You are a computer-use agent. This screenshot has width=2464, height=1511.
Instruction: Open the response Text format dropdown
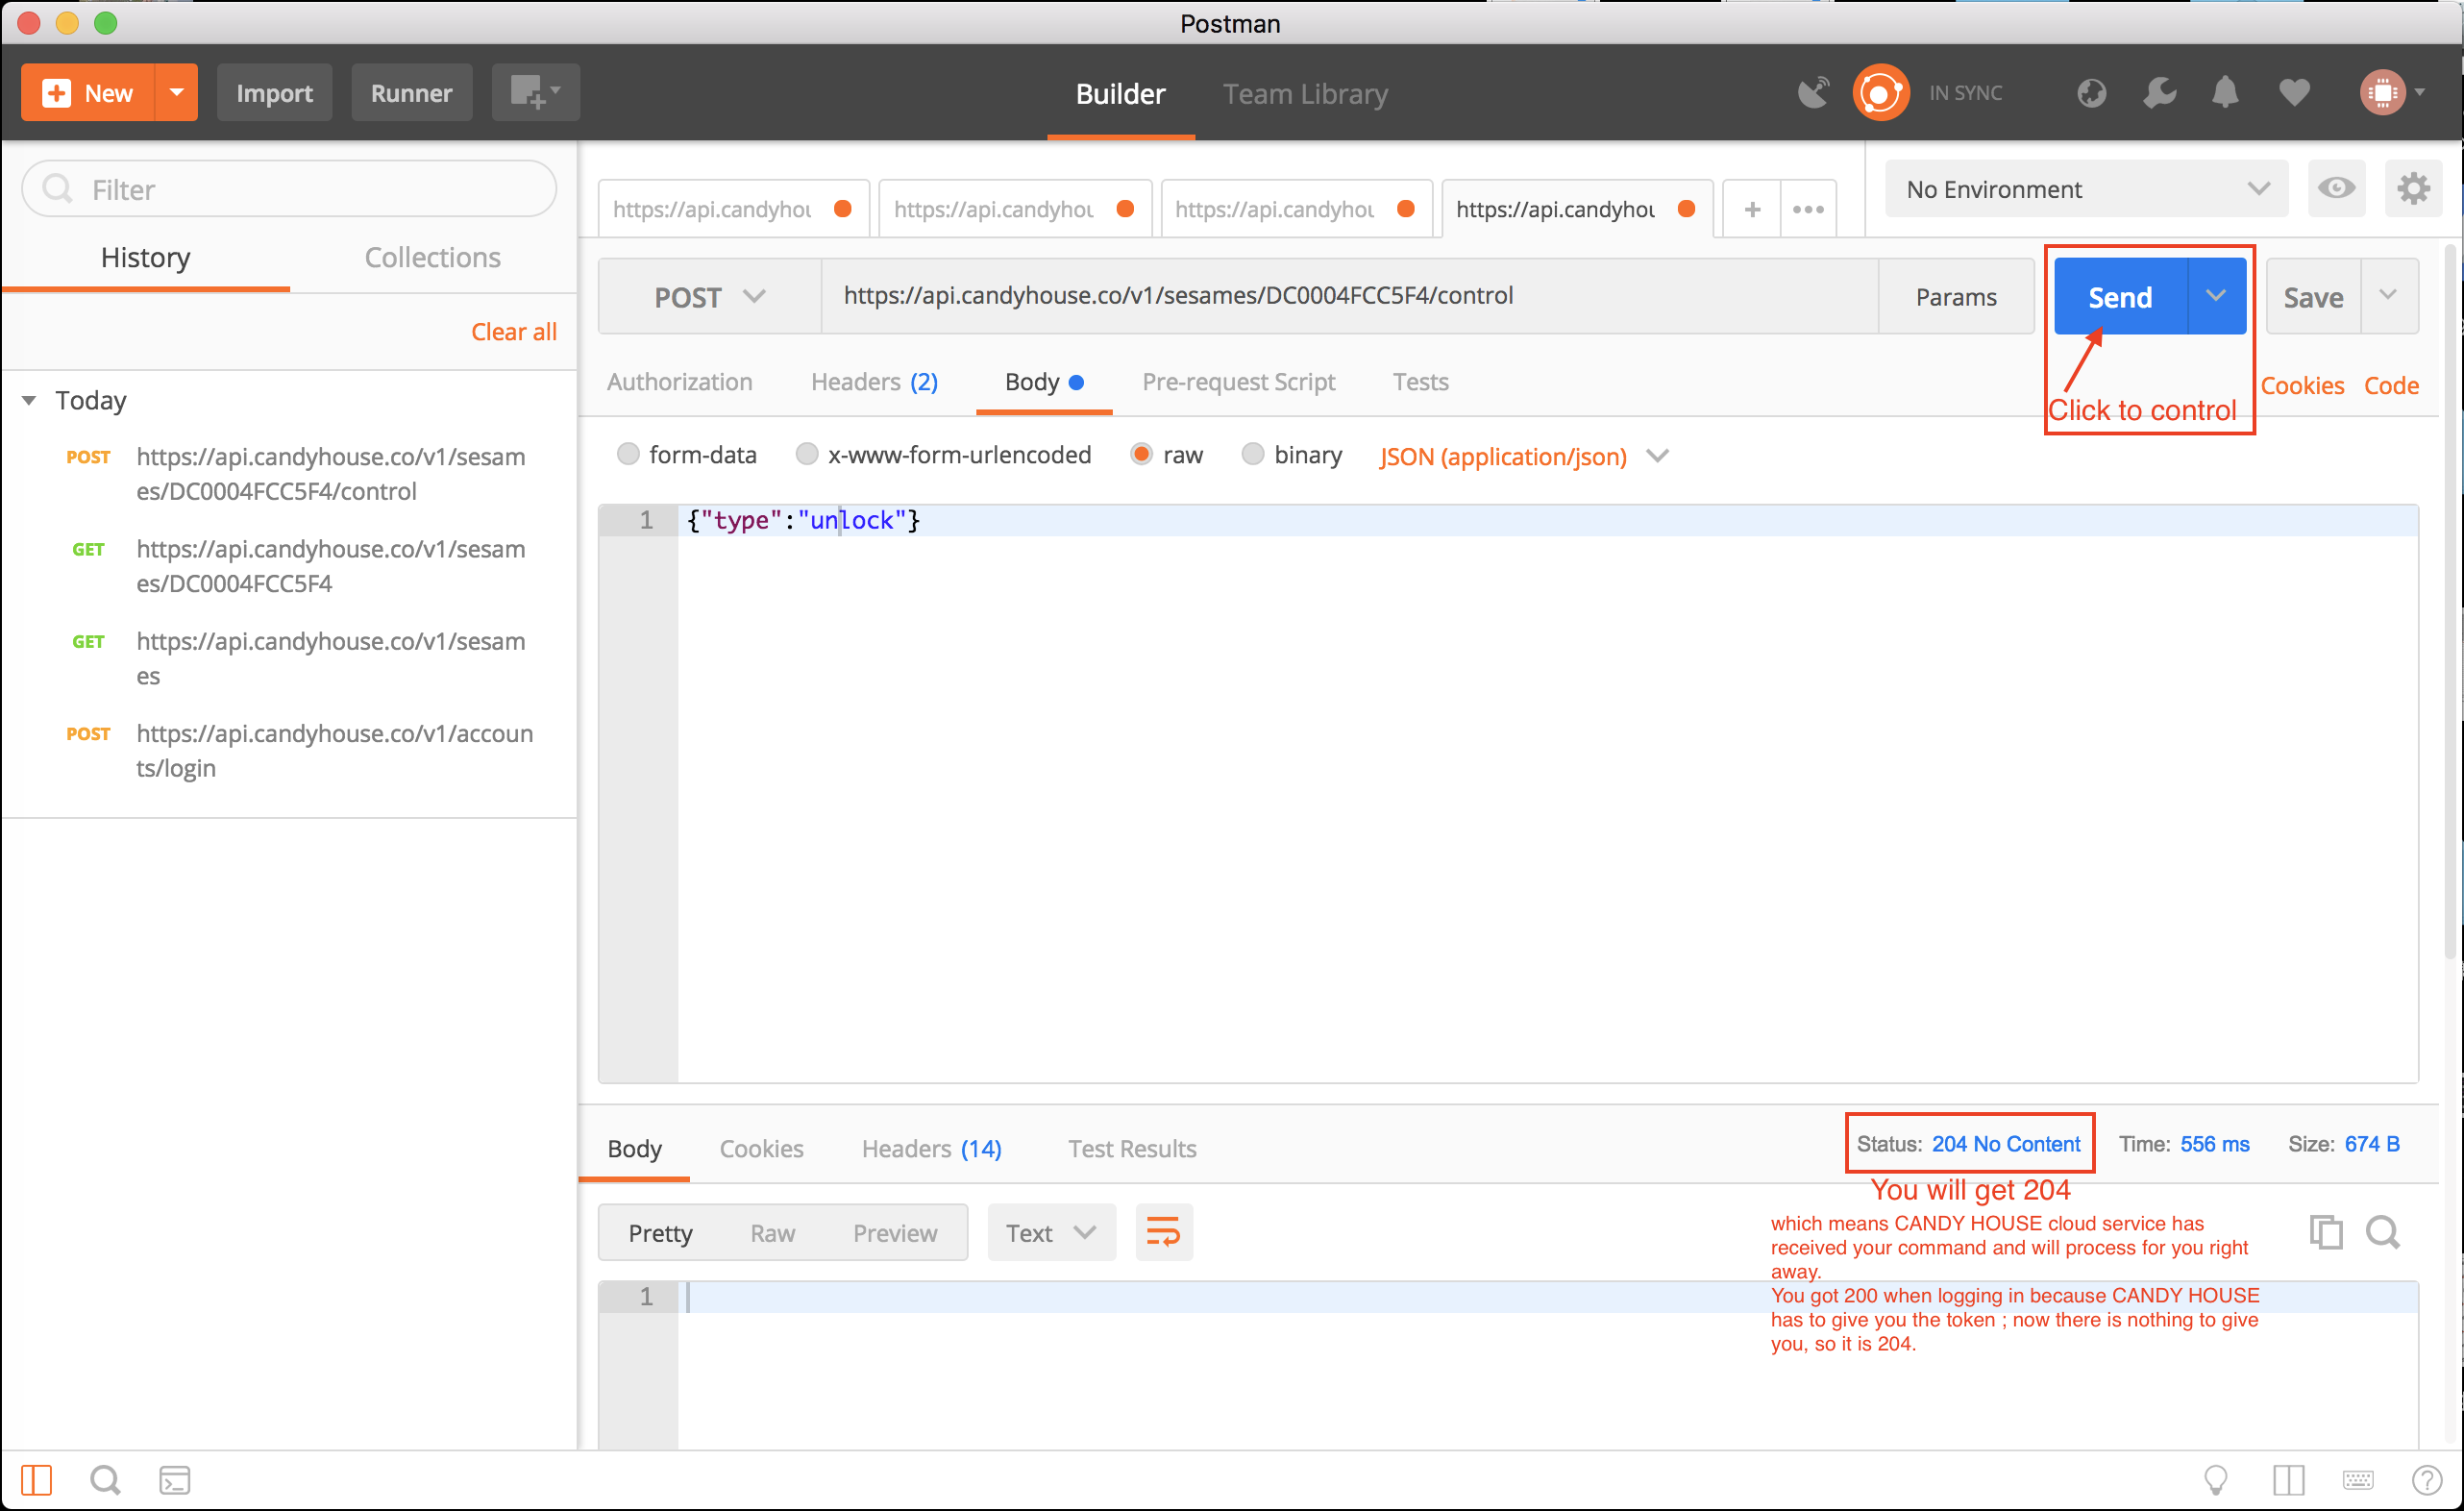1050,1232
